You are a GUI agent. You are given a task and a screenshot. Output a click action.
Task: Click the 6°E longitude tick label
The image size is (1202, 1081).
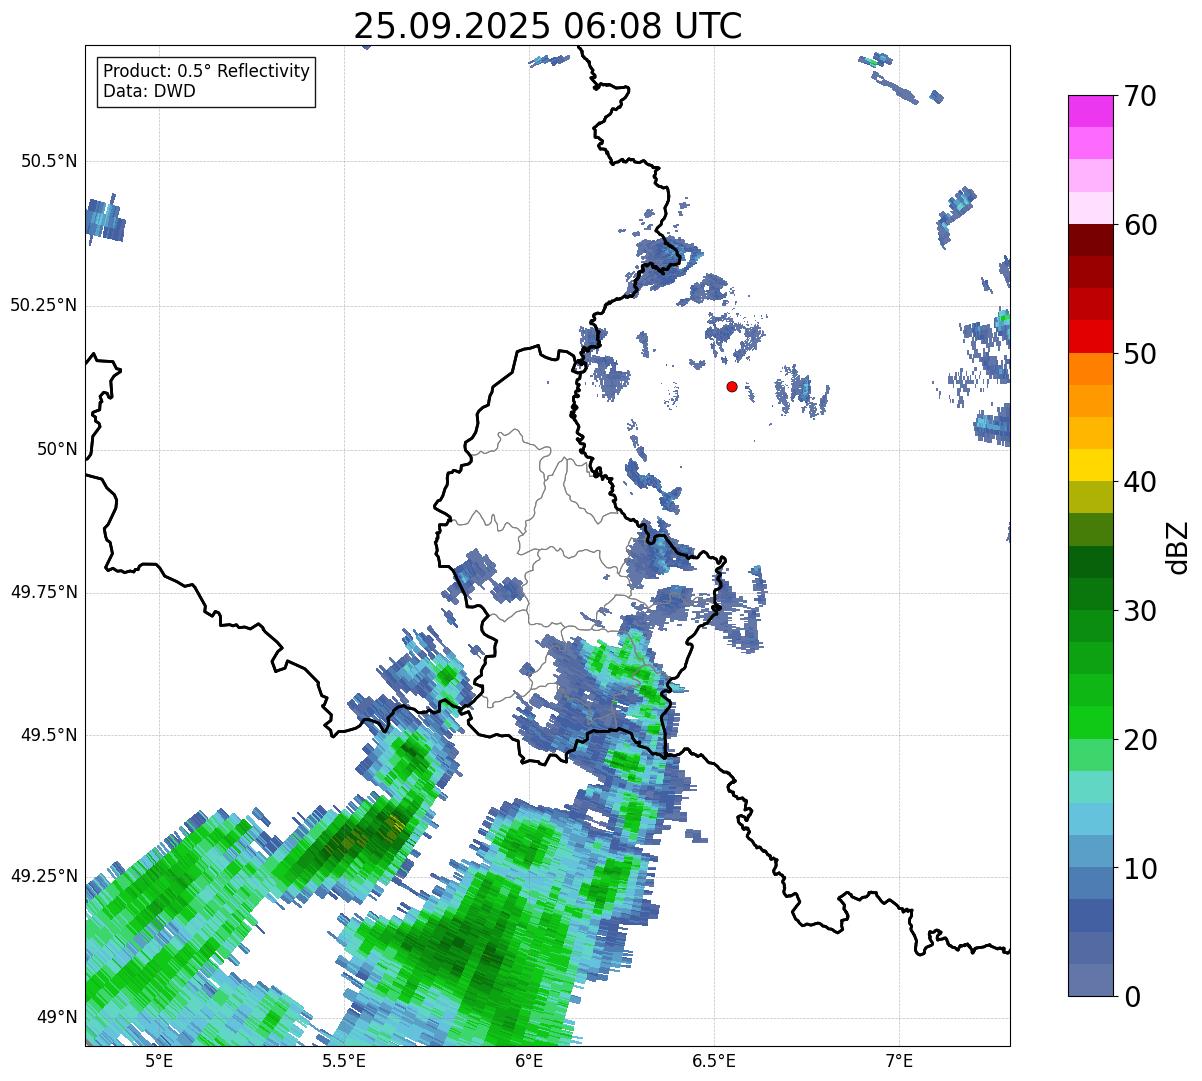pyautogui.click(x=529, y=1061)
